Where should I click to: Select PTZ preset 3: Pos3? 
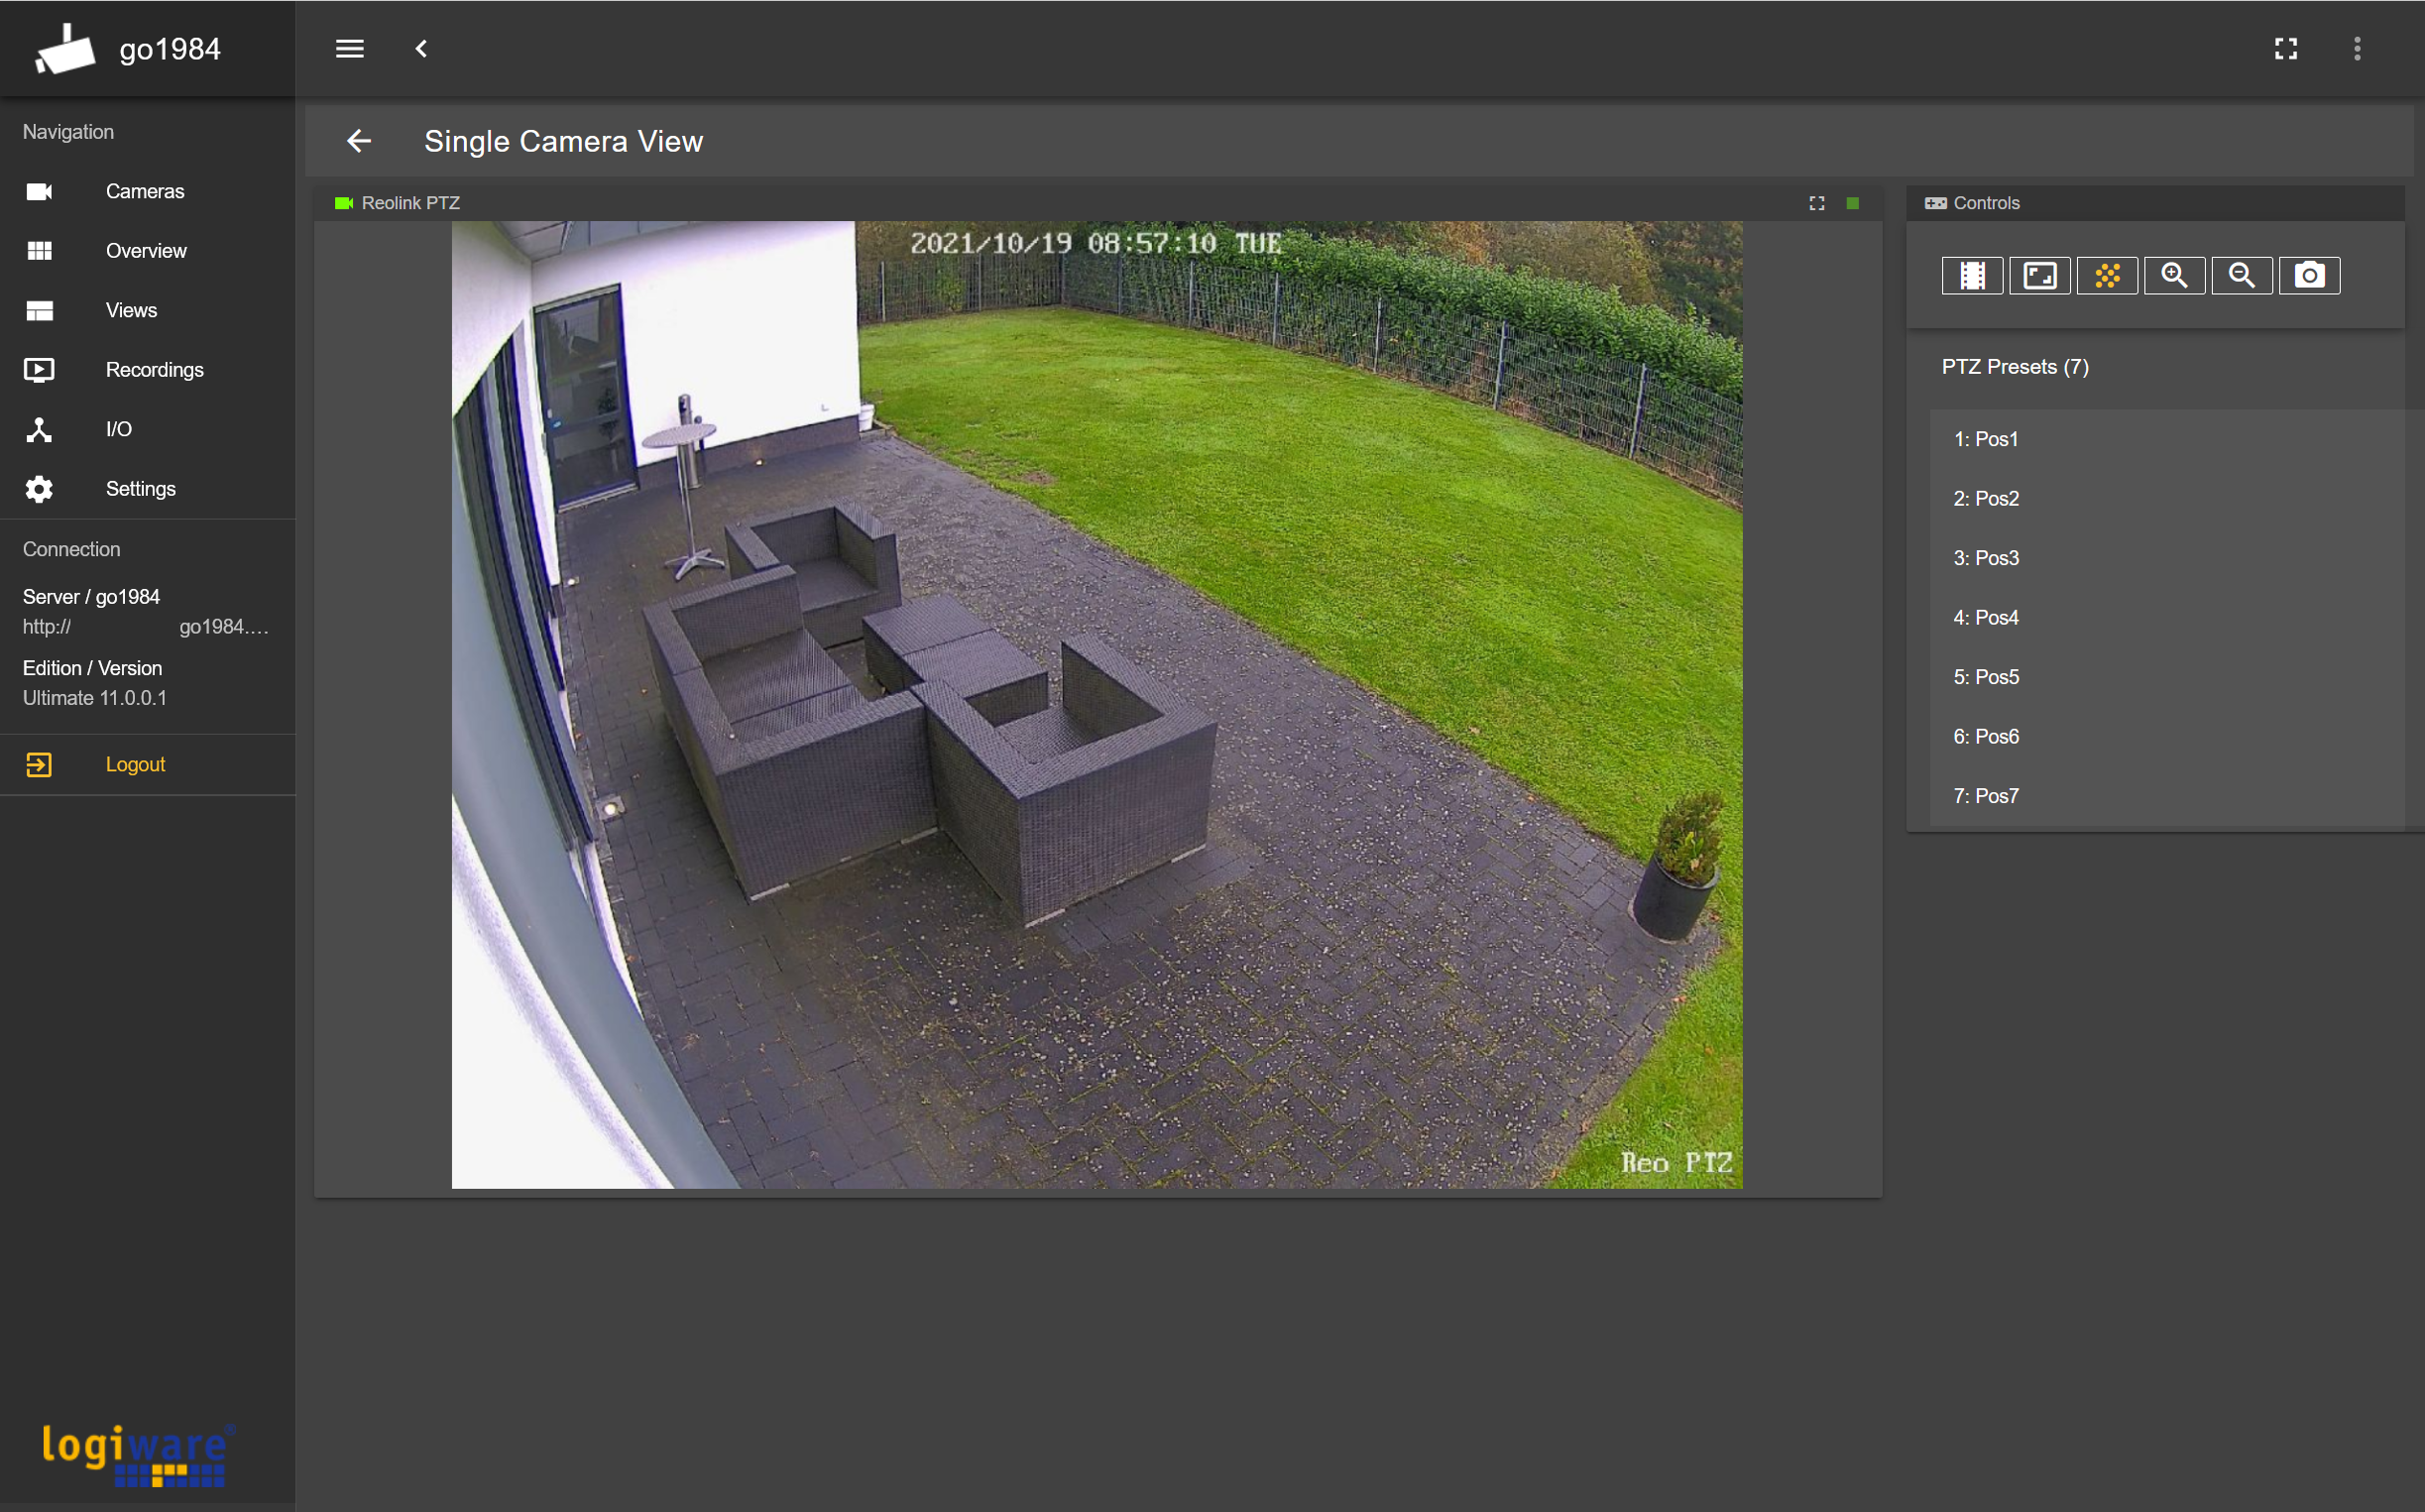tap(2166, 558)
